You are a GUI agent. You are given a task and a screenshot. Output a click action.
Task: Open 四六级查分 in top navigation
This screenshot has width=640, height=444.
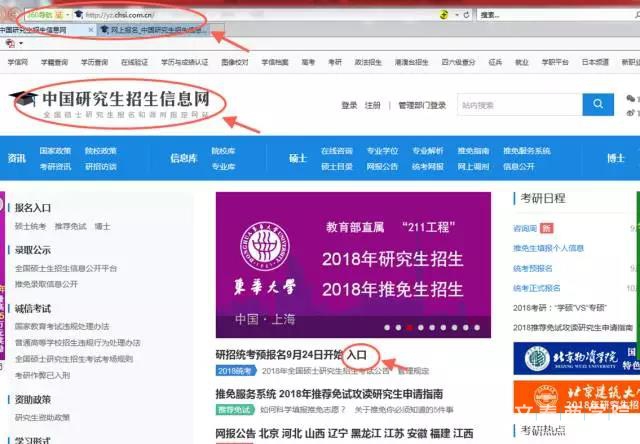pos(458,62)
